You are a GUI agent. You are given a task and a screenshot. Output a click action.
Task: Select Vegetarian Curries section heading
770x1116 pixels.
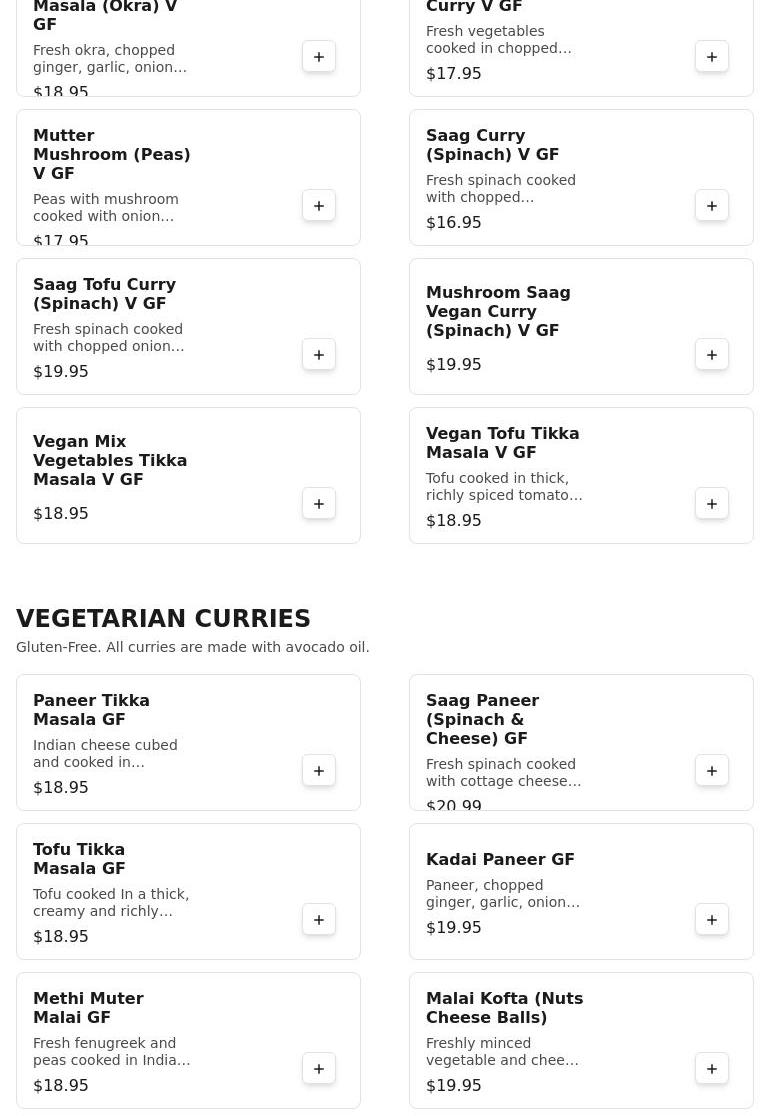click(x=163, y=618)
